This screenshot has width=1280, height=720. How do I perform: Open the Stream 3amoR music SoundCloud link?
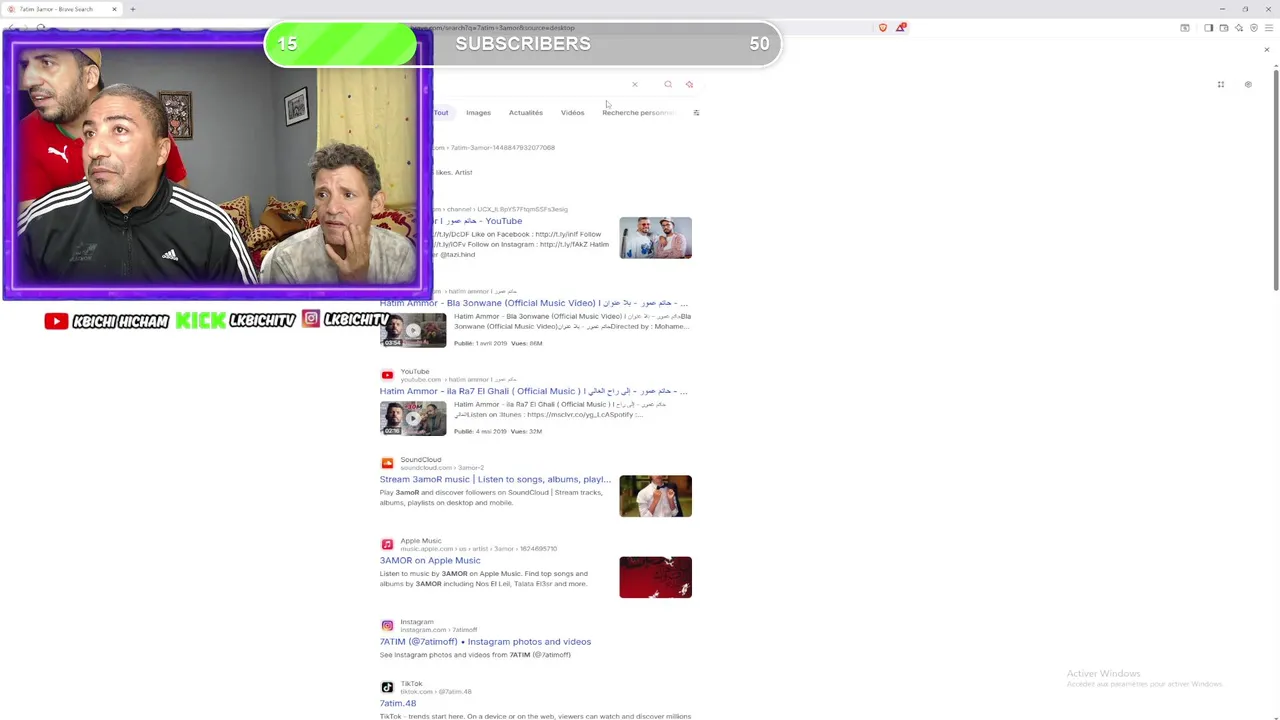point(495,479)
